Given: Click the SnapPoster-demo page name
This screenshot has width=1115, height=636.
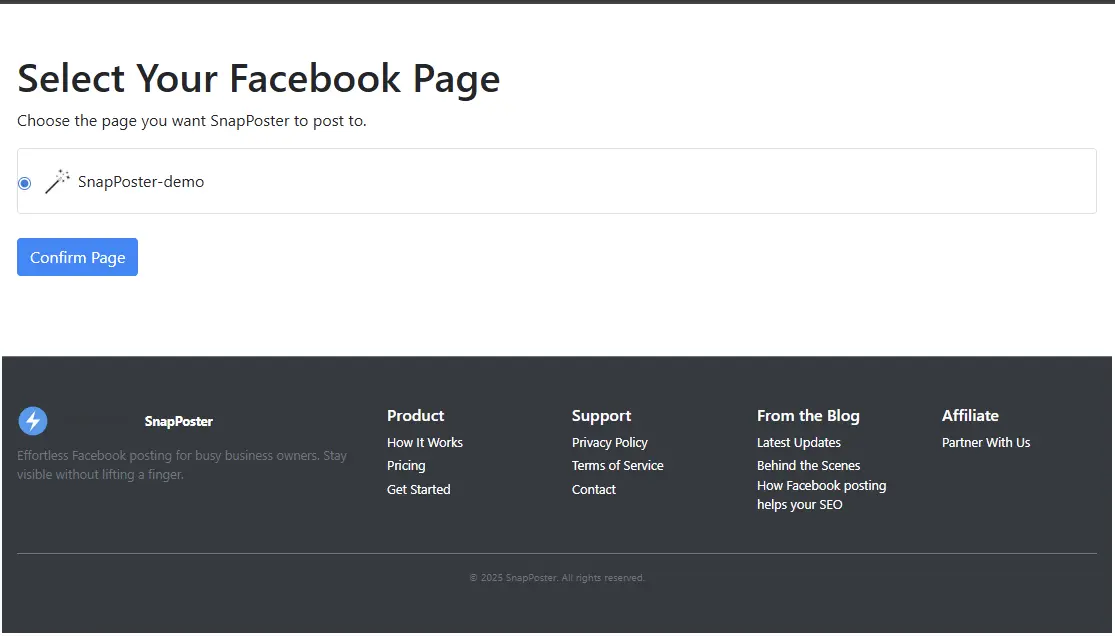Looking at the screenshot, I should tap(141, 181).
